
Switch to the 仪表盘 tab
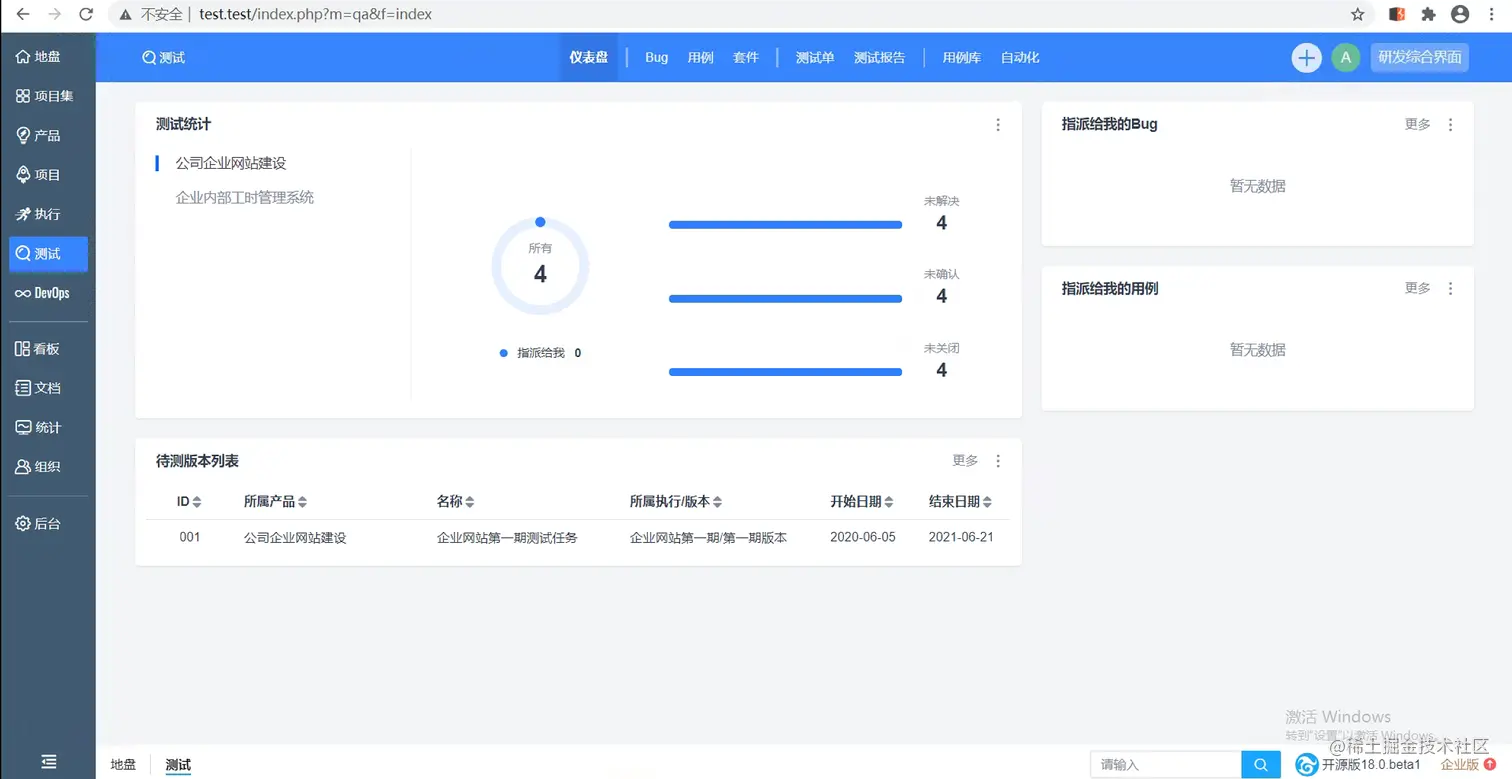pos(589,58)
